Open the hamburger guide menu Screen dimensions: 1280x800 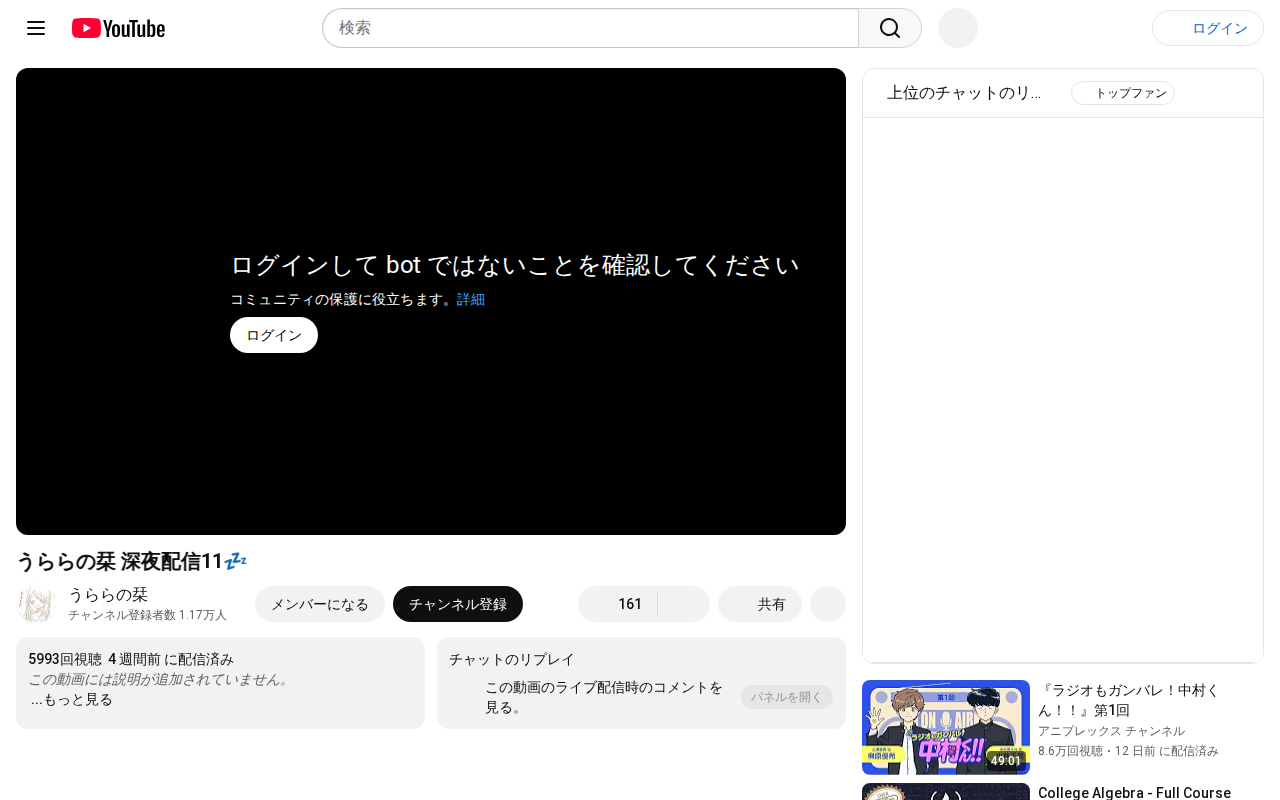tap(36, 28)
